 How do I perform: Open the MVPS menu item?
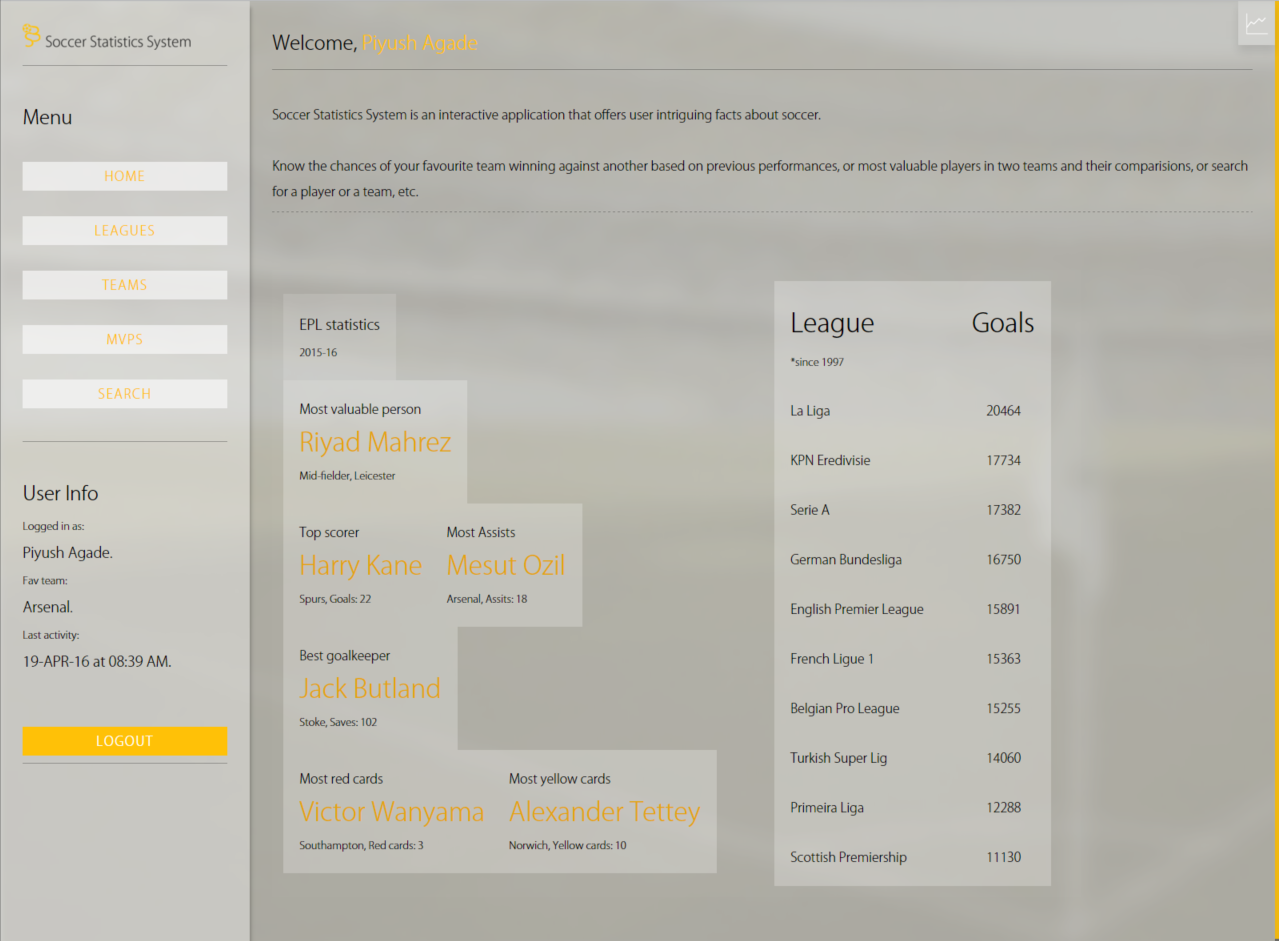click(125, 339)
